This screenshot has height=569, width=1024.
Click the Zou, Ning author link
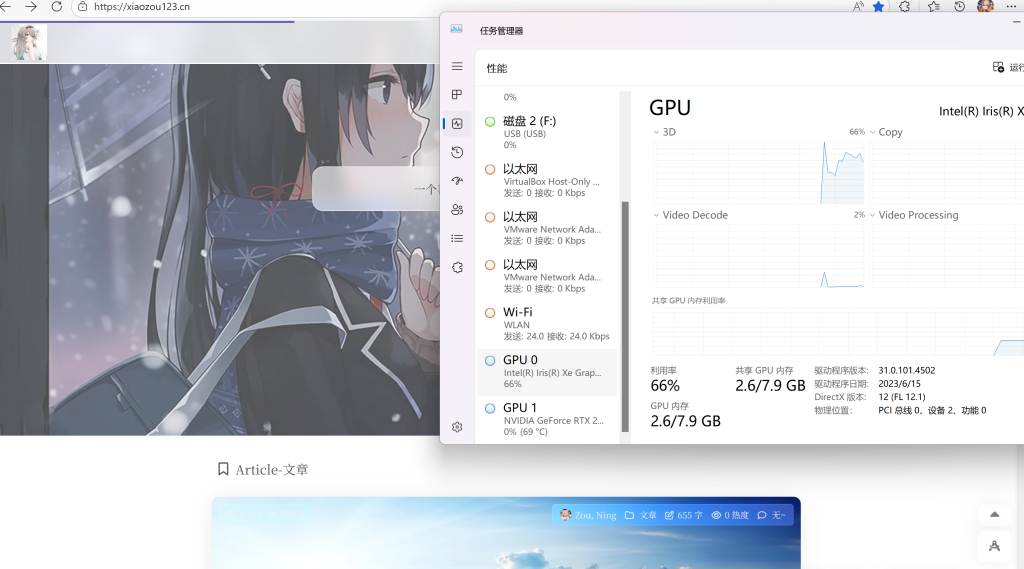[594, 515]
